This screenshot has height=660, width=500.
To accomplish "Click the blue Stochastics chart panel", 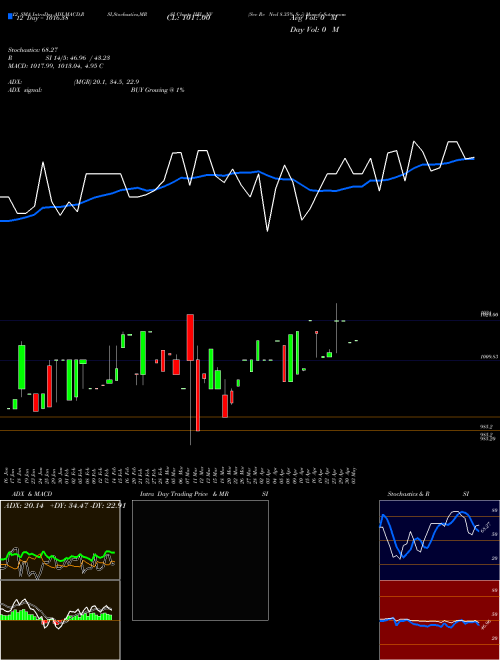I will click(439, 540).
